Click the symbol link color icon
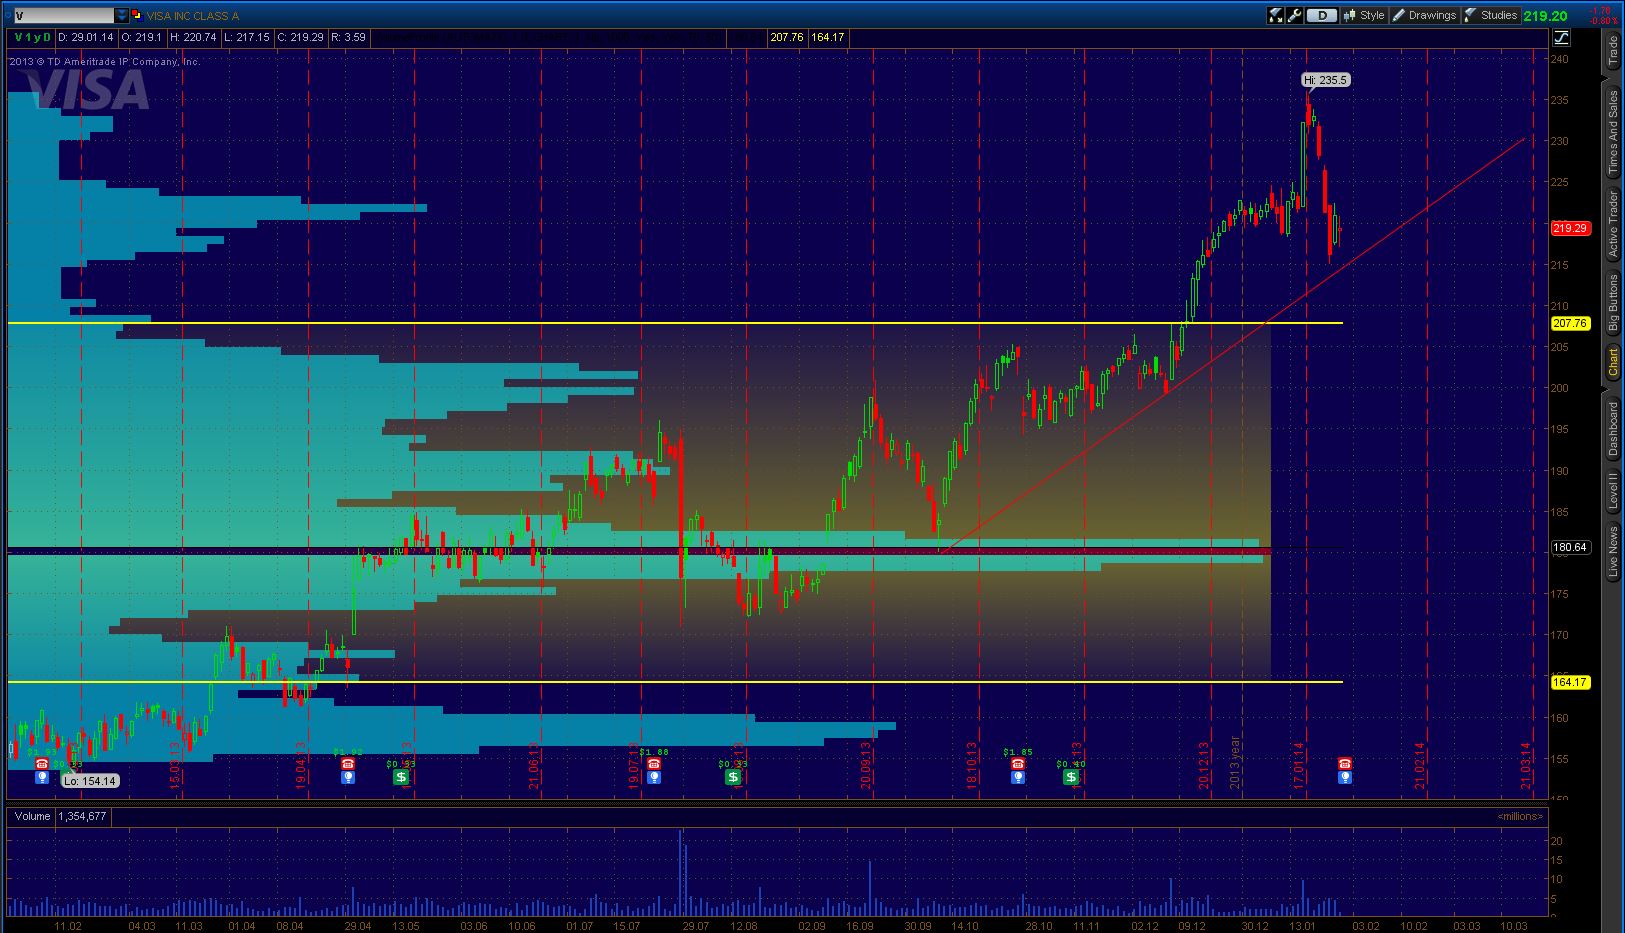The height and width of the screenshot is (933, 1625). coord(137,16)
